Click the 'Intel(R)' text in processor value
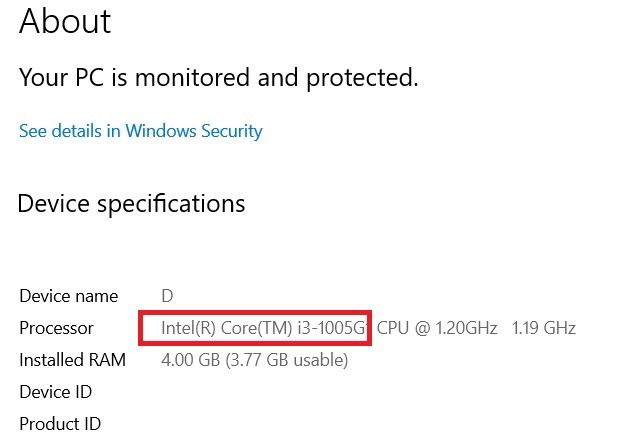This screenshot has width=637, height=447. pyautogui.click(x=188, y=328)
